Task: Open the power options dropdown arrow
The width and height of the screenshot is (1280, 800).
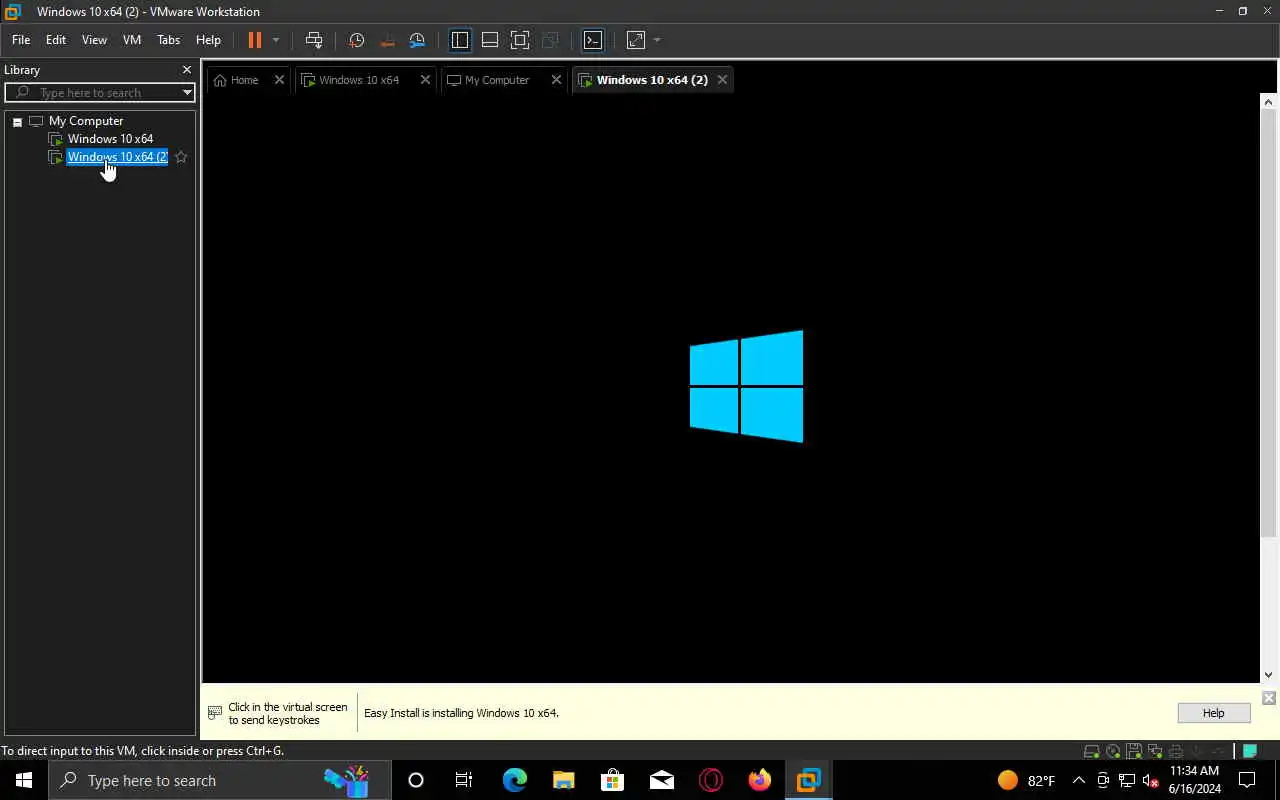Action: point(276,40)
